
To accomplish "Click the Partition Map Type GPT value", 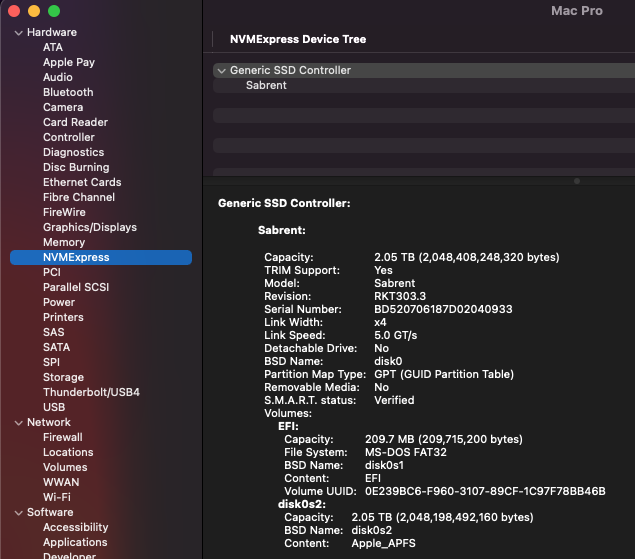I will (x=444, y=374).
